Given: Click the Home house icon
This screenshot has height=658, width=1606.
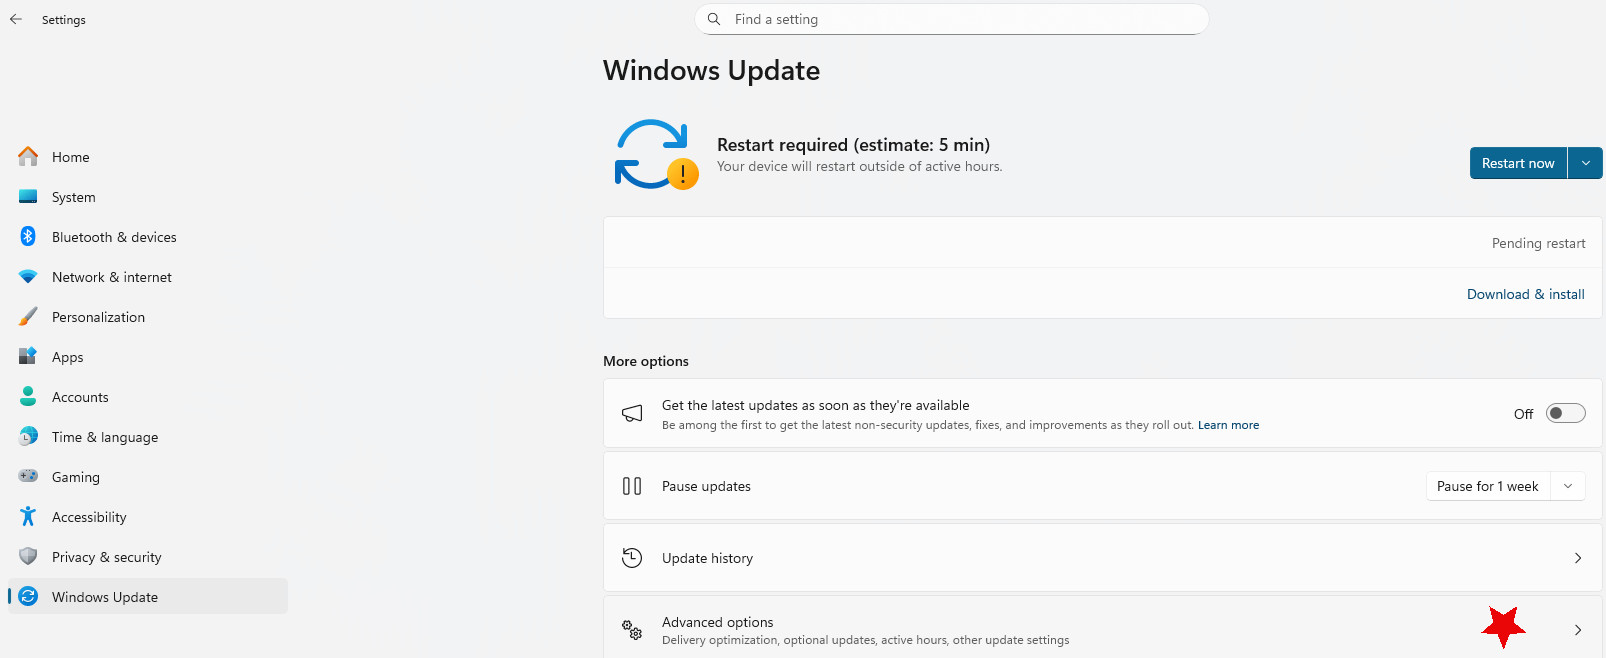Looking at the screenshot, I should 28,157.
